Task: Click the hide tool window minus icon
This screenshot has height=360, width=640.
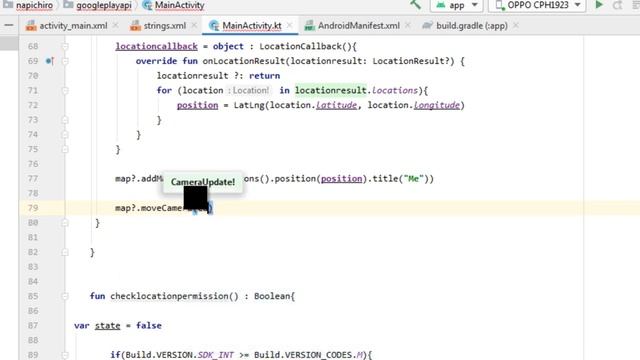Action: (x=9, y=25)
